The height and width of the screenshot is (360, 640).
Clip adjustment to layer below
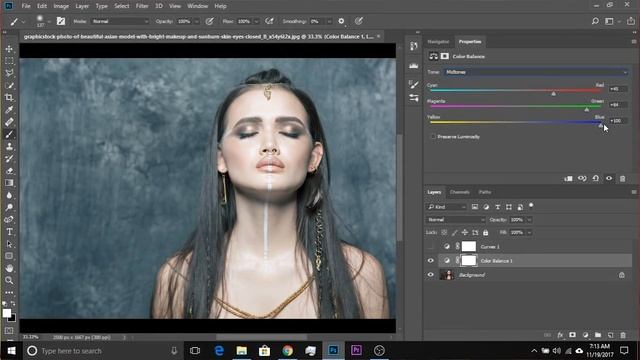coord(568,178)
